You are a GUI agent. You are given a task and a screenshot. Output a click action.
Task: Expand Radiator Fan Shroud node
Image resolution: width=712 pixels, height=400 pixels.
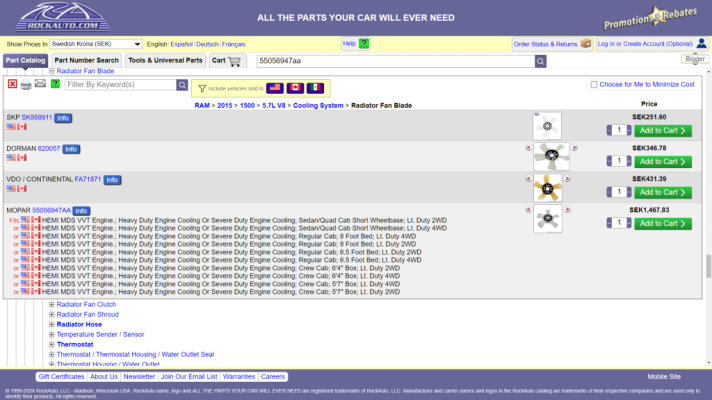point(51,315)
